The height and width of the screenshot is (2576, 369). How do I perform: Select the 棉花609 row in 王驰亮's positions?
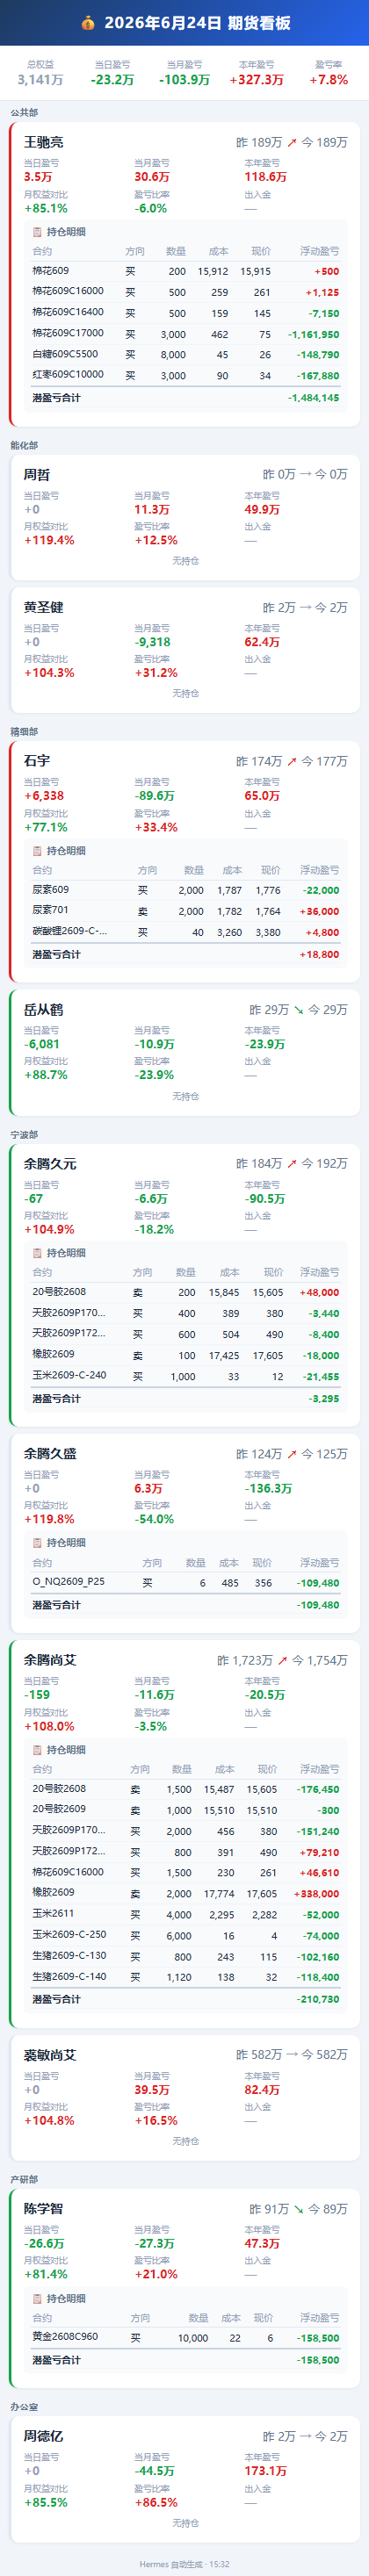pyautogui.click(x=186, y=271)
